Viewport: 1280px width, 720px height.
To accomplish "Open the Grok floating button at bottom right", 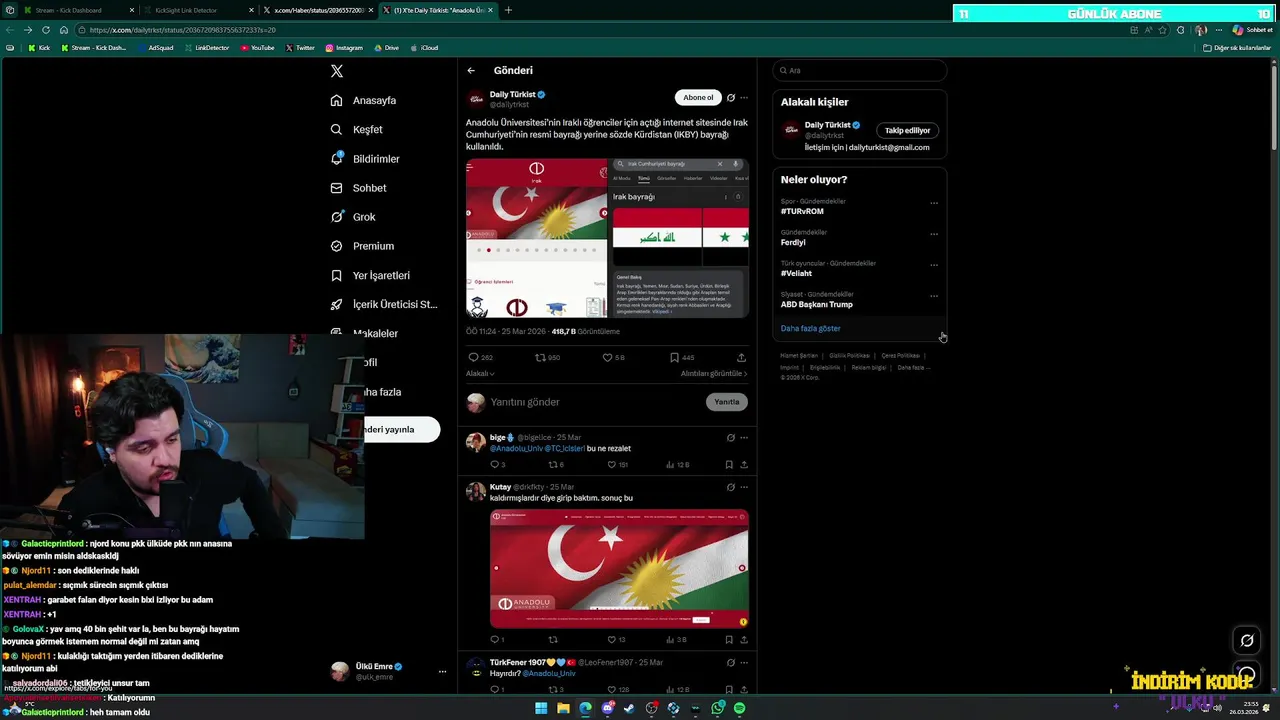I will click(1247, 640).
